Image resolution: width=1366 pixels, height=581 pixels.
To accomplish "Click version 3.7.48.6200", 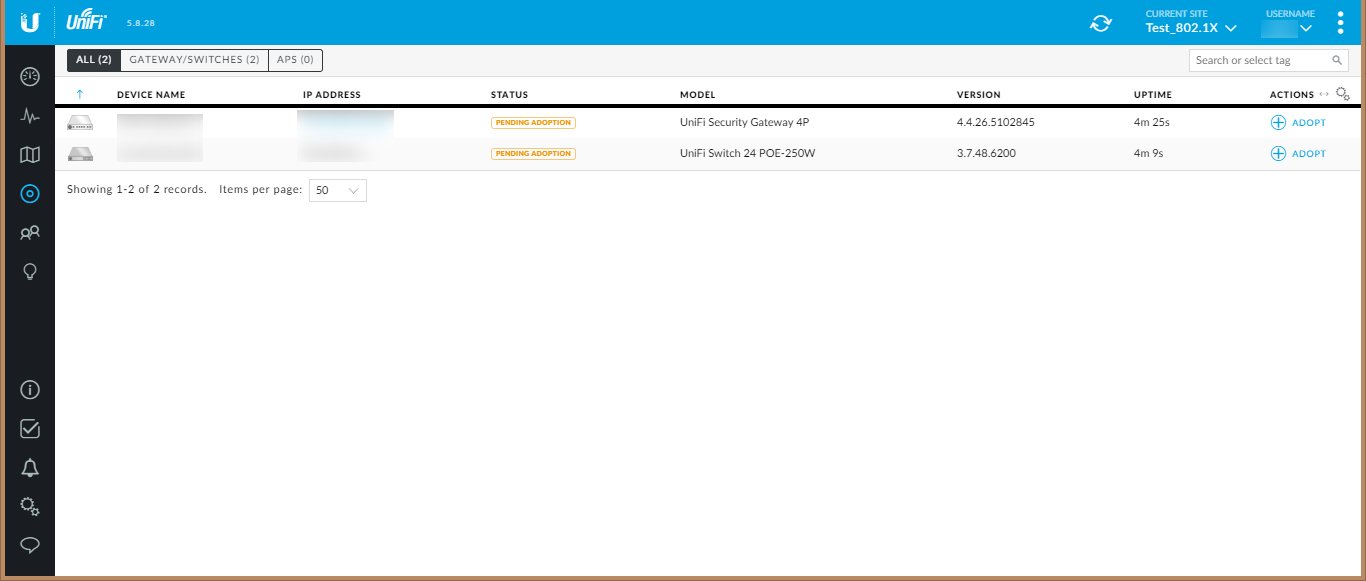I will click(986, 154).
